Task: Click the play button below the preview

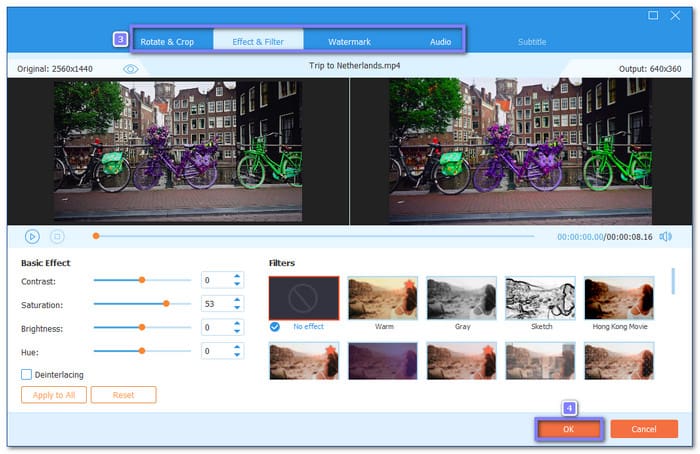Action: click(32, 237)
